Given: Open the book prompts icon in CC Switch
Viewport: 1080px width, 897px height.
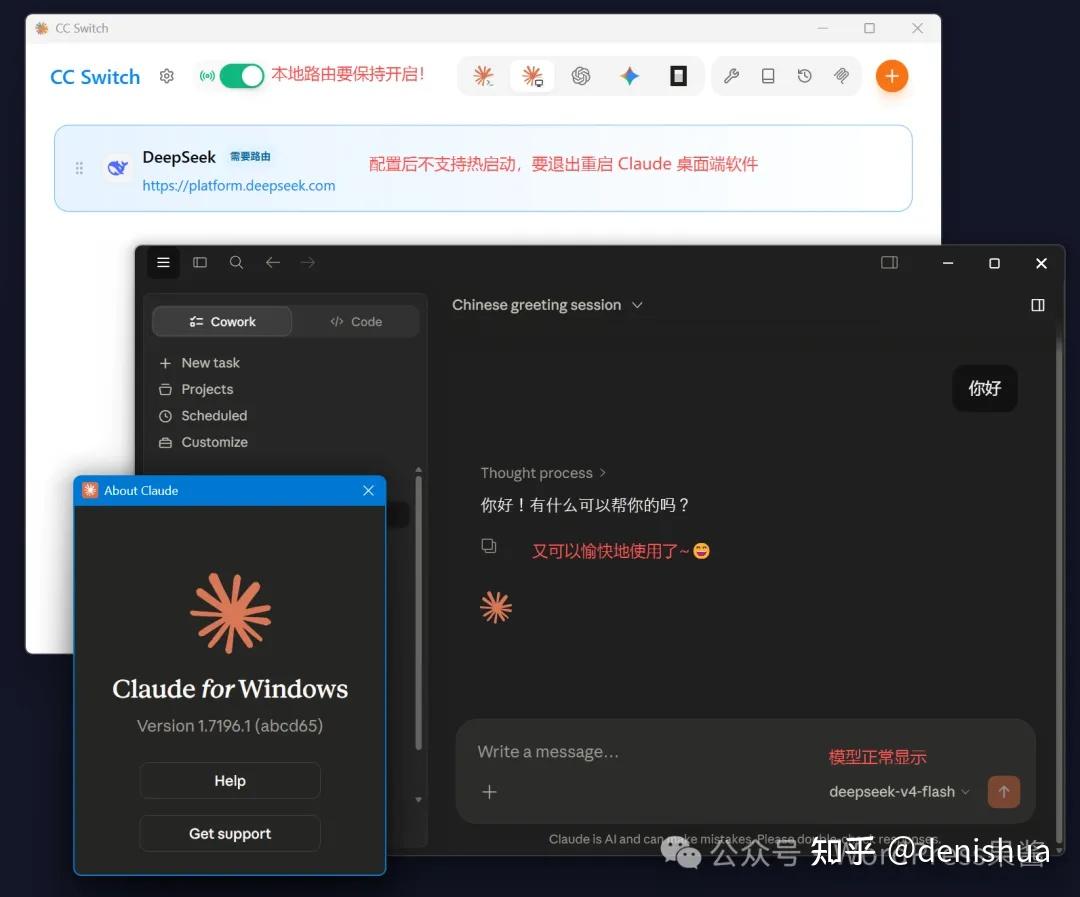Looking at the screenshot, I should tap(768, 76).
